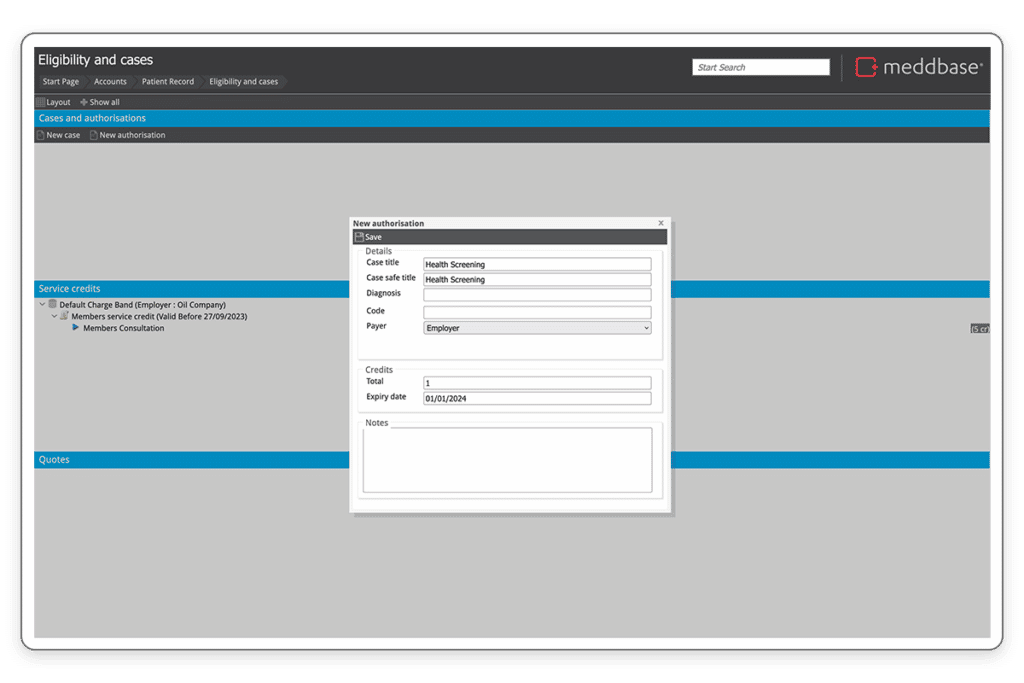
Task: Focus the Expiry date field
Action: pos(537,399)
